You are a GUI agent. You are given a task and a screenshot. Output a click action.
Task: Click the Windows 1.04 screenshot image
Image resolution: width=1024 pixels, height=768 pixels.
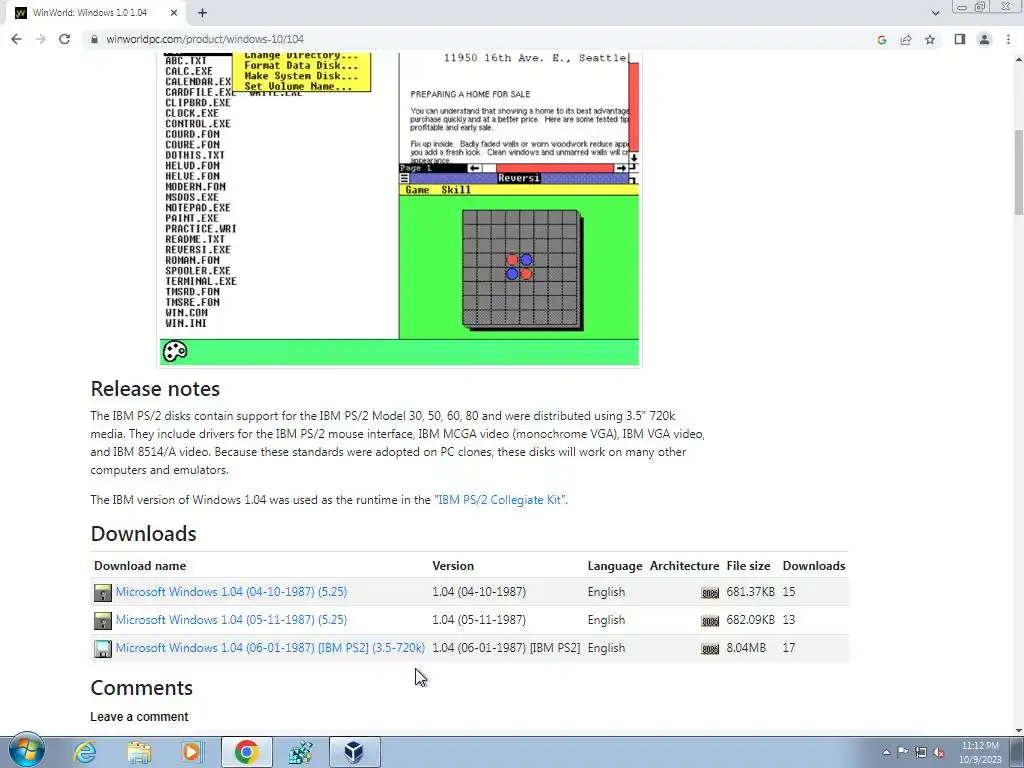(399, 209)
